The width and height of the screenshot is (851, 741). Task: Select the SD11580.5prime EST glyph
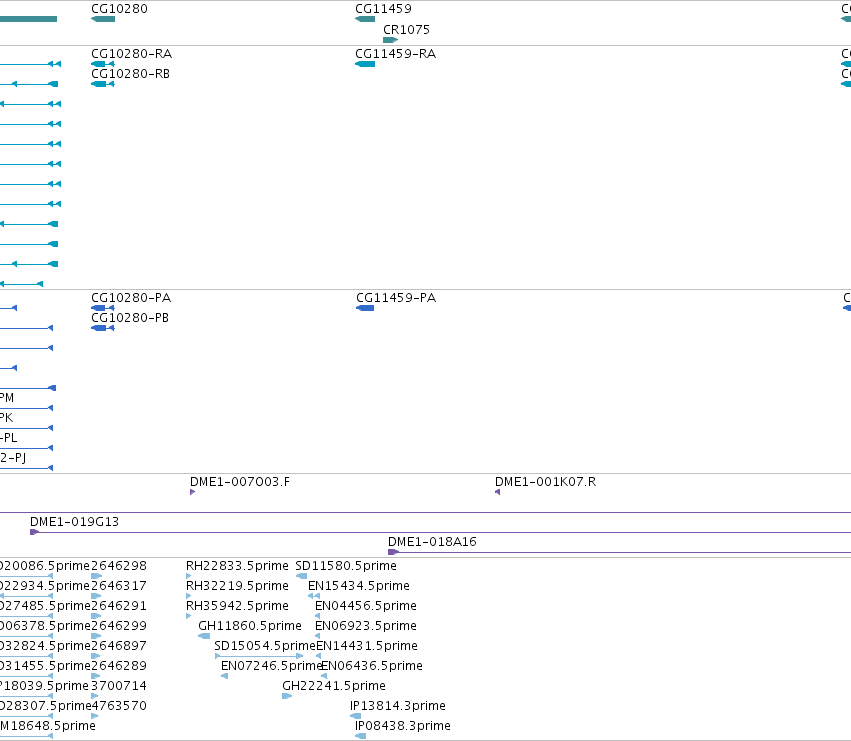[301, 576]
